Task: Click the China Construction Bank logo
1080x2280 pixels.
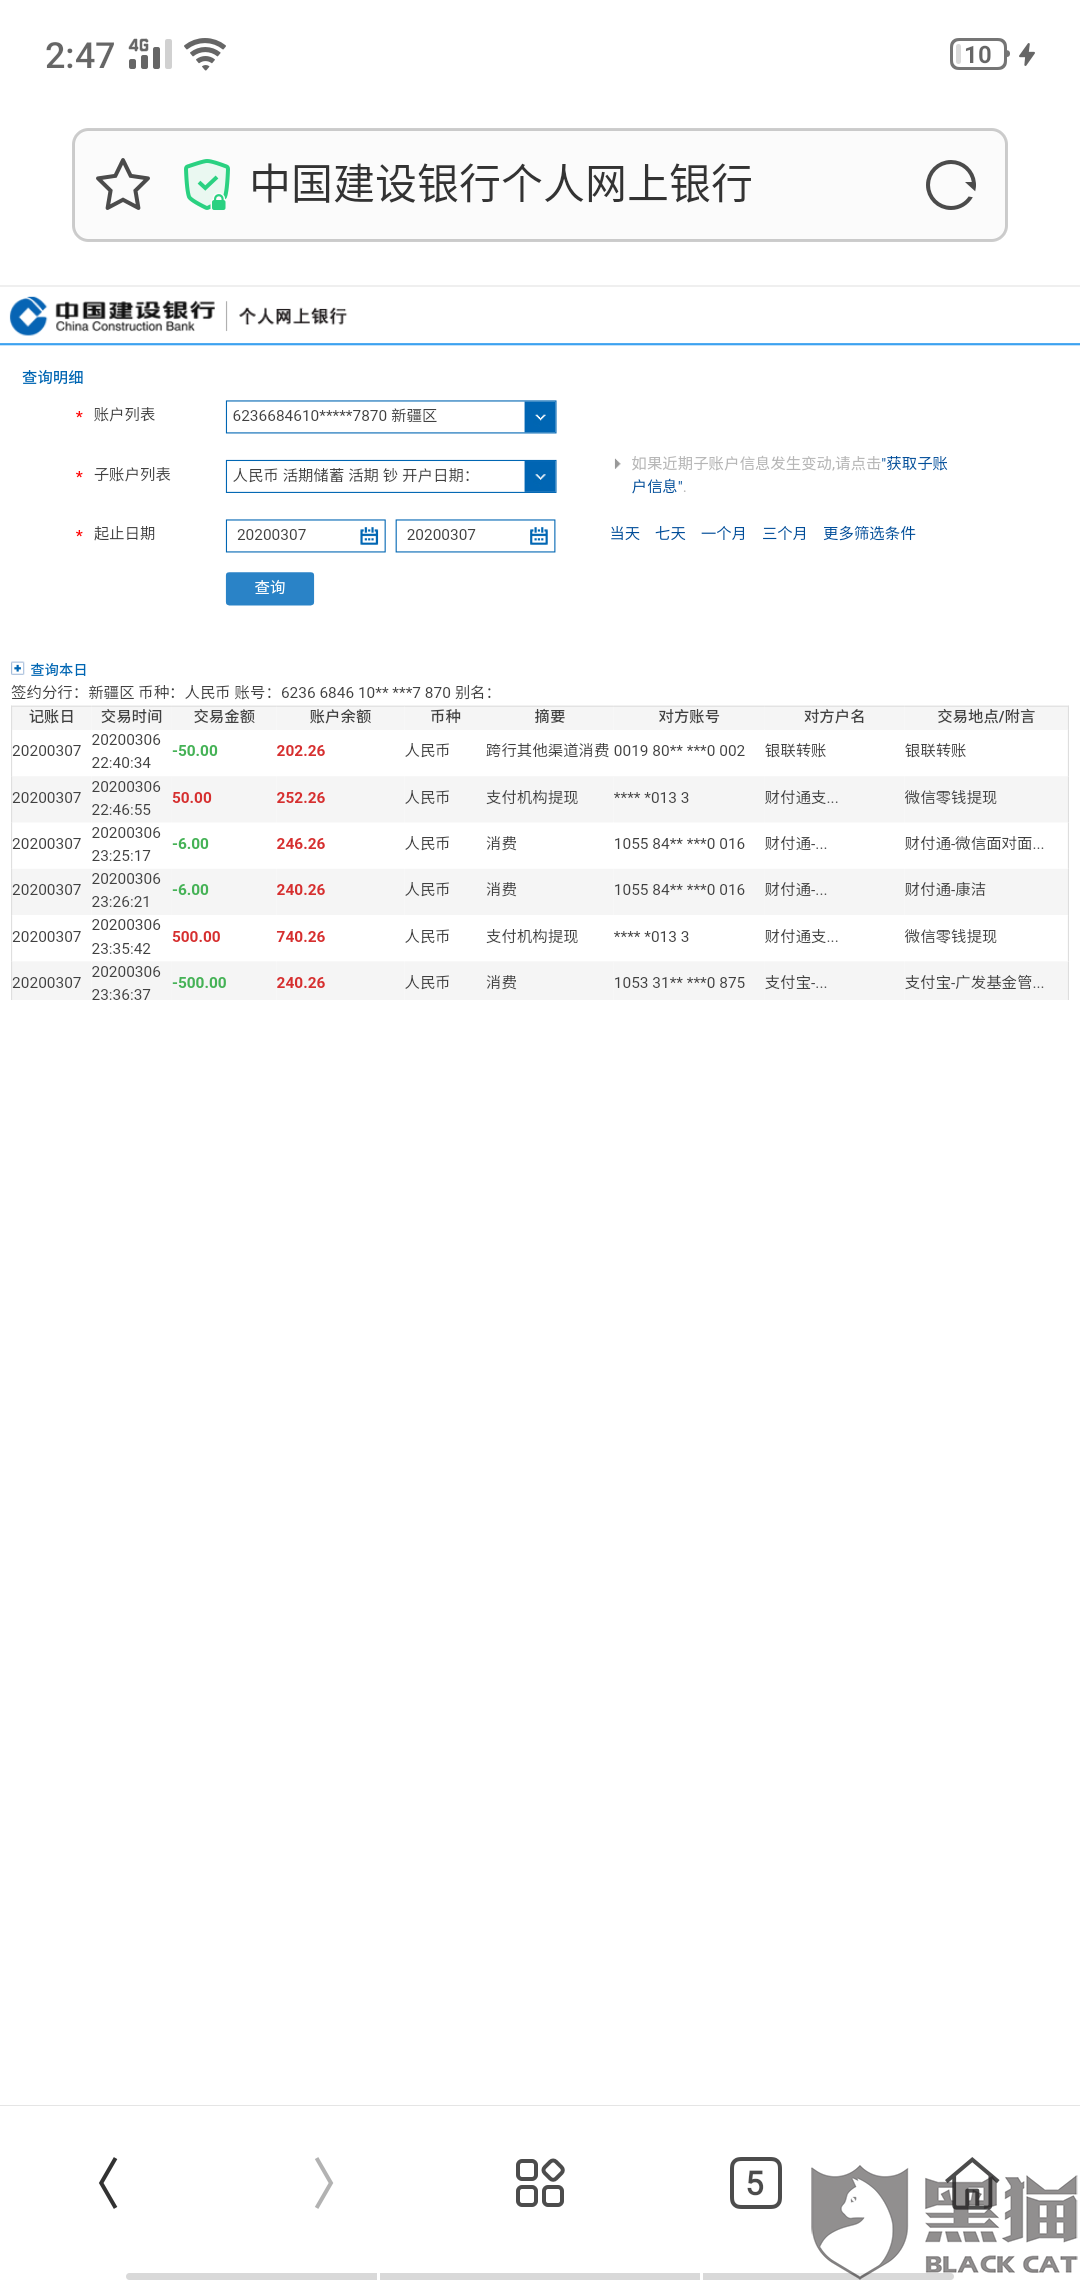Action: pos(112,316)
